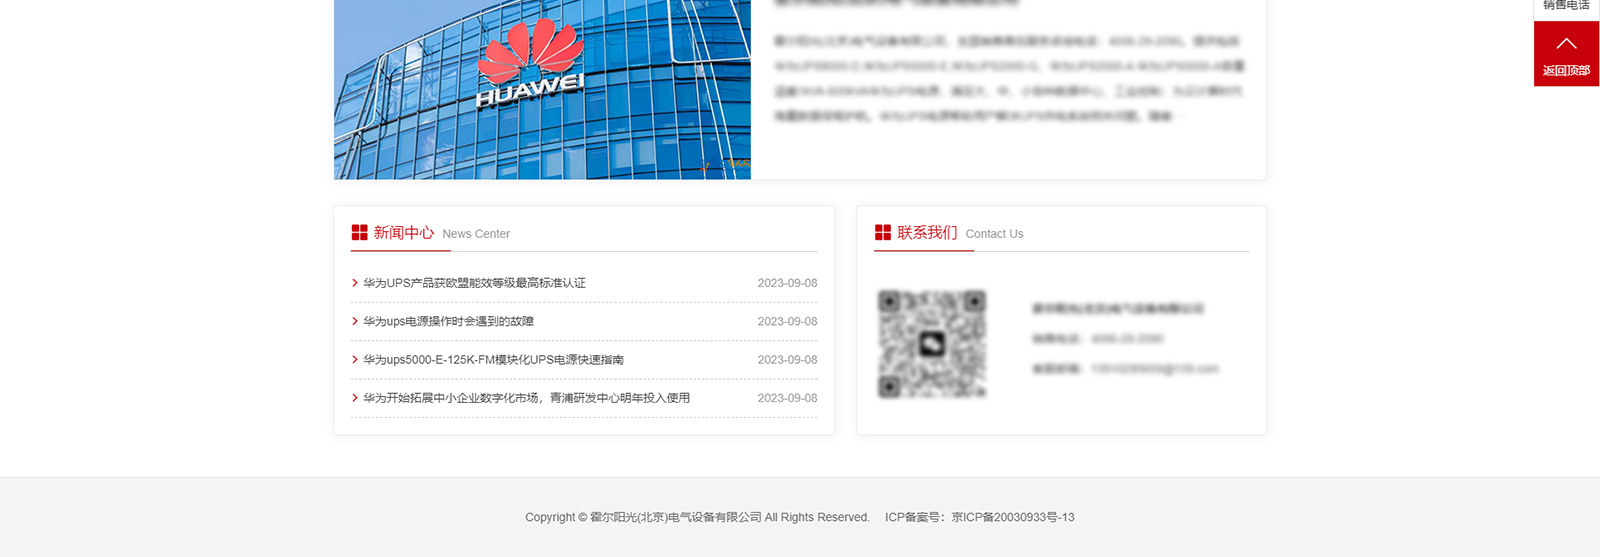This screenshot has width=1600, height=557.
Task: Click the arrow bullet before 华为ups5000-E-125K-FM item
Action: click(x=355, y=360)
